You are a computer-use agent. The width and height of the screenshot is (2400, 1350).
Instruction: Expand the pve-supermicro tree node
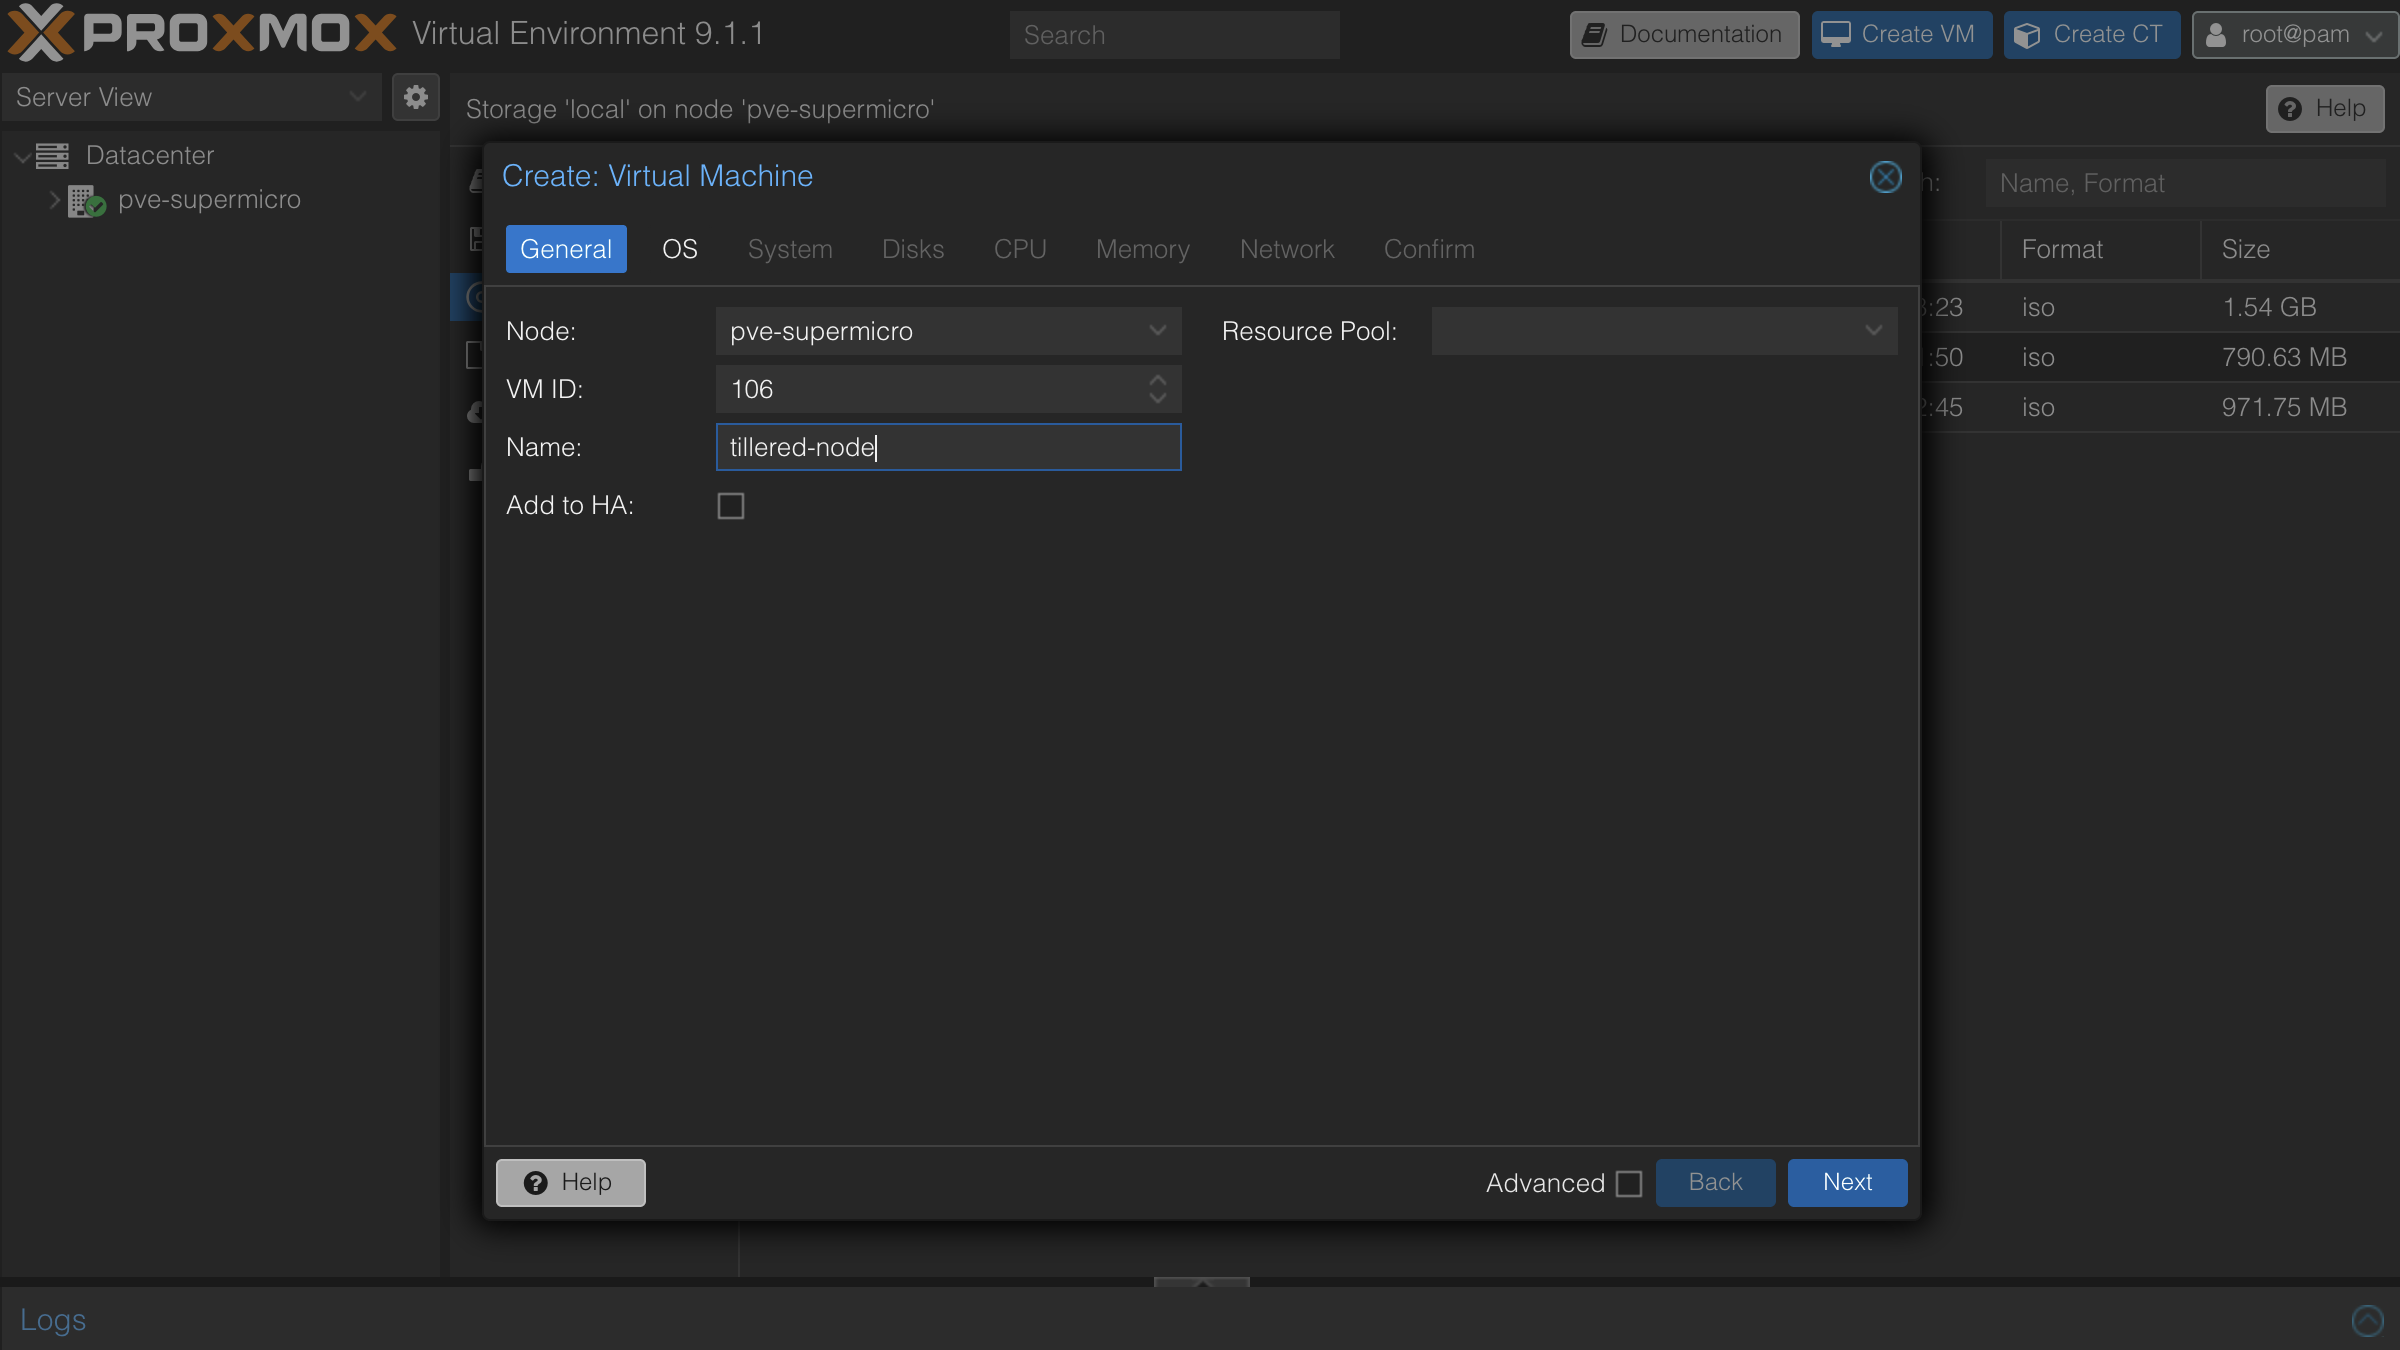coord(54,200)
